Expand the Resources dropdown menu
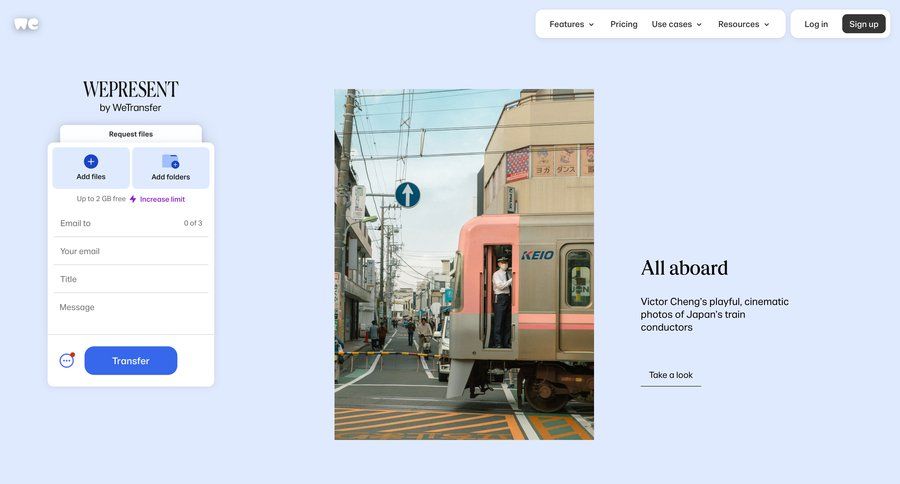 743,24
